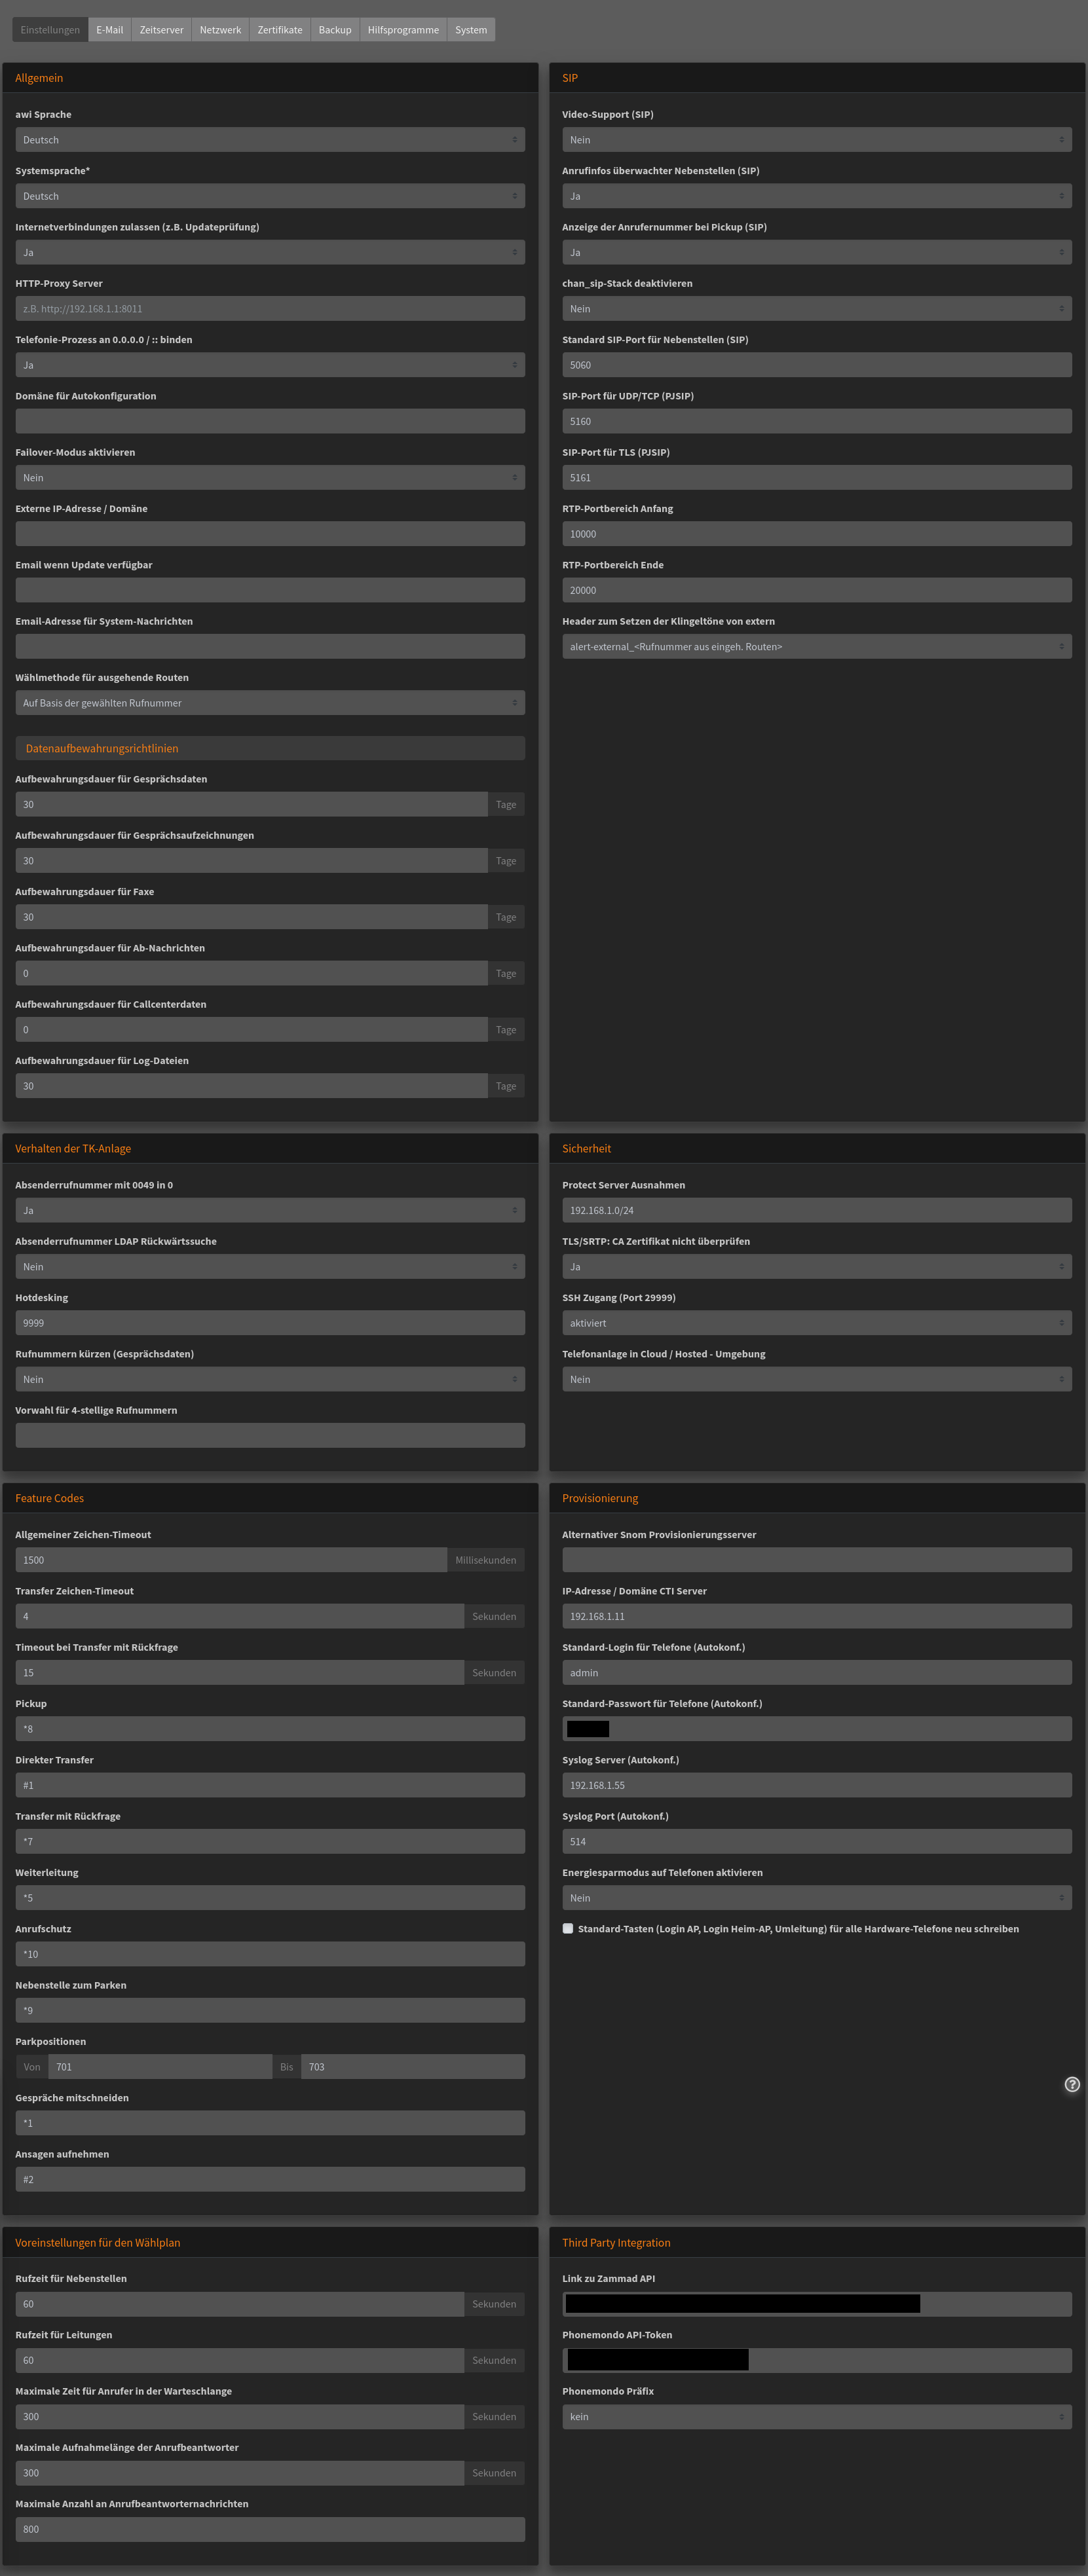This screenshot has width=1088, height=2576.
Task: Click the Hotdesking input field
Action: [270, 1323]
